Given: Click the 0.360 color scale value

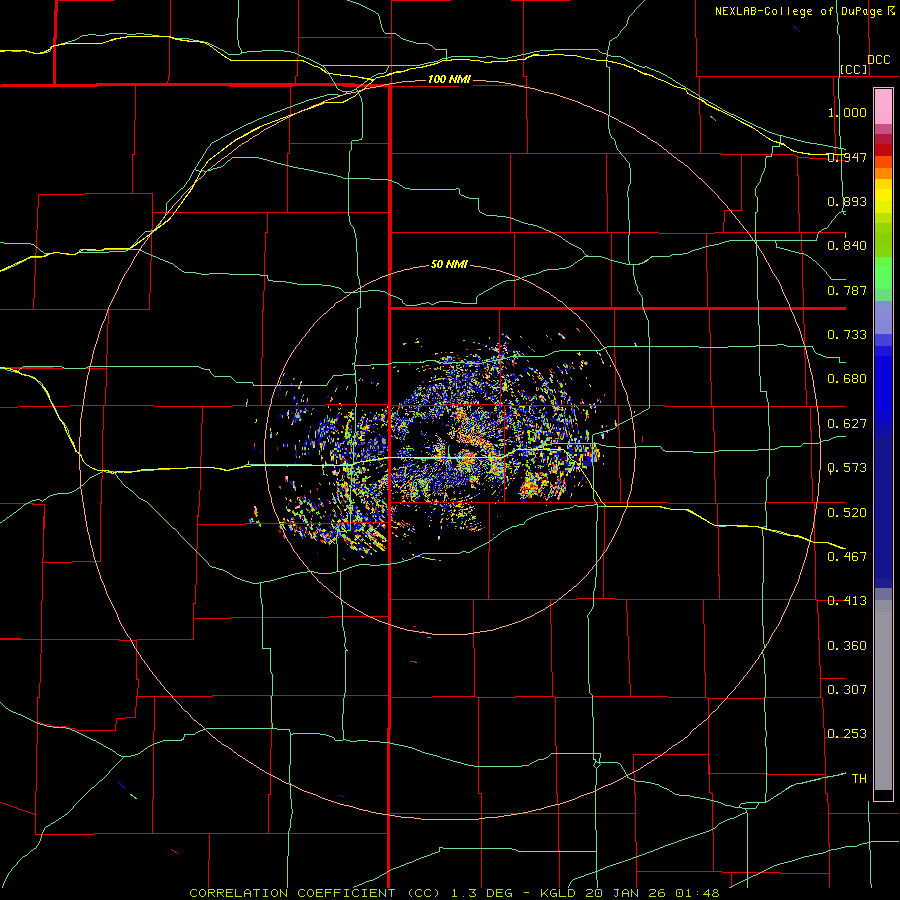Looking at the screenshot, I should coord(847,646).
